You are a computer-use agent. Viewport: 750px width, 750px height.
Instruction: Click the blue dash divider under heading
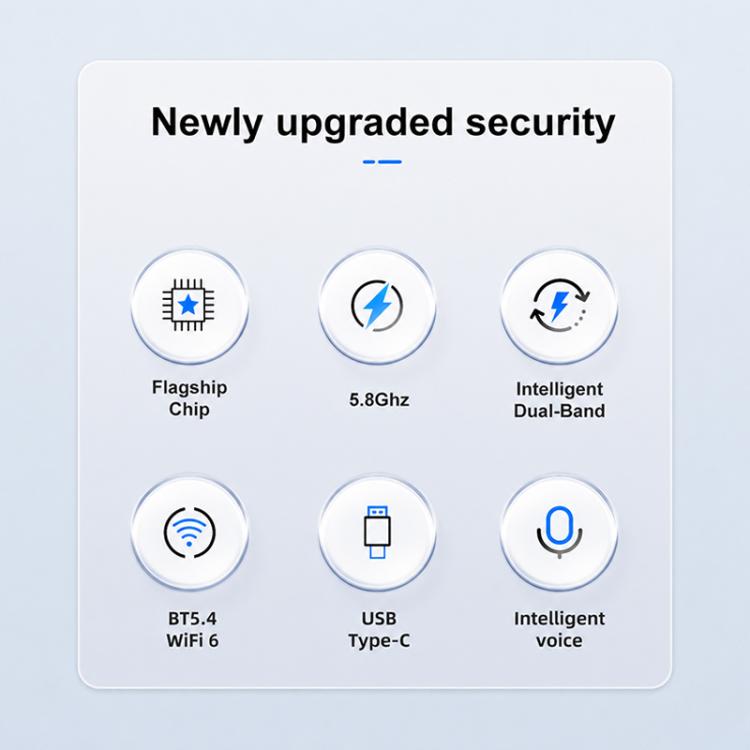tap(382, 162)
